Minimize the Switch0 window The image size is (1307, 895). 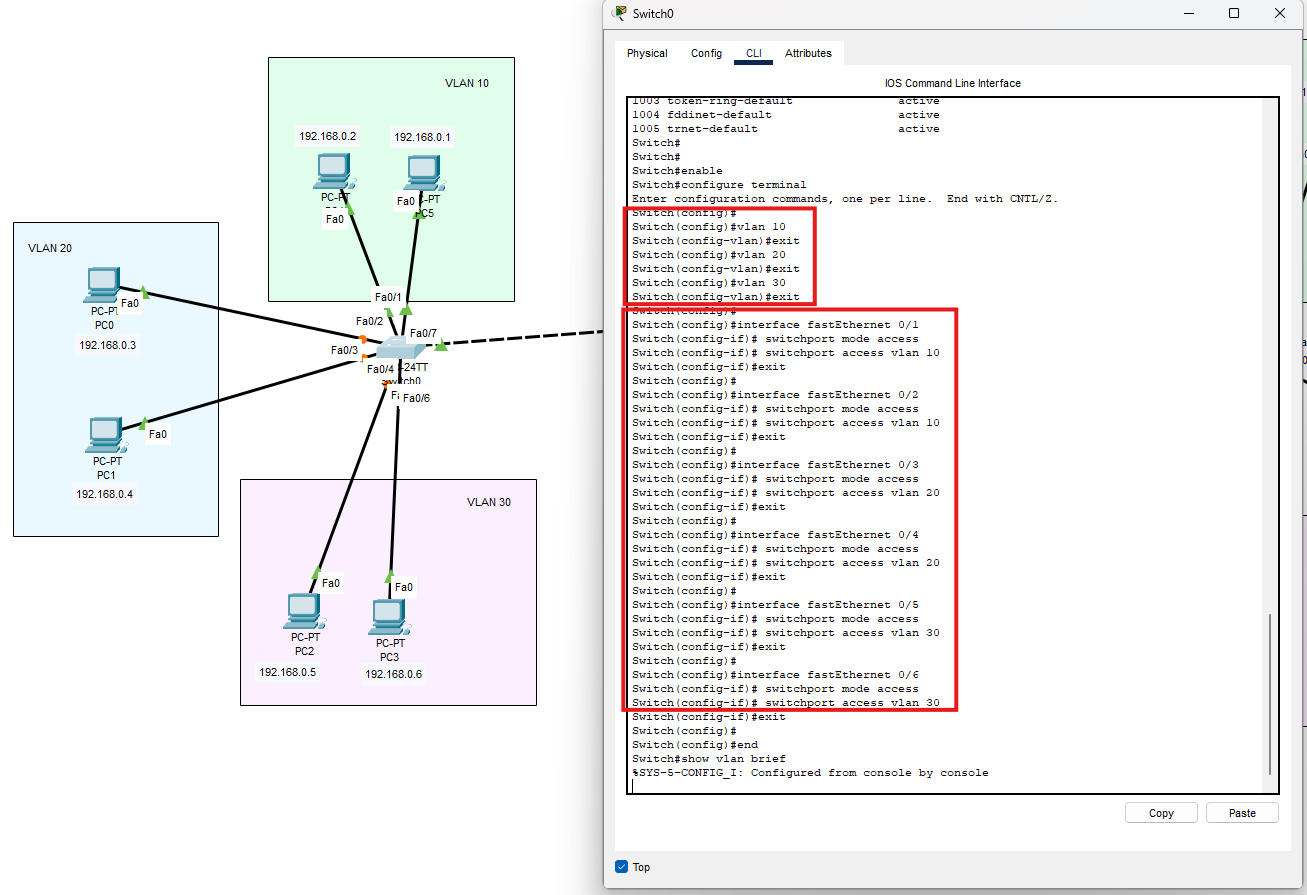[1188, 13]
